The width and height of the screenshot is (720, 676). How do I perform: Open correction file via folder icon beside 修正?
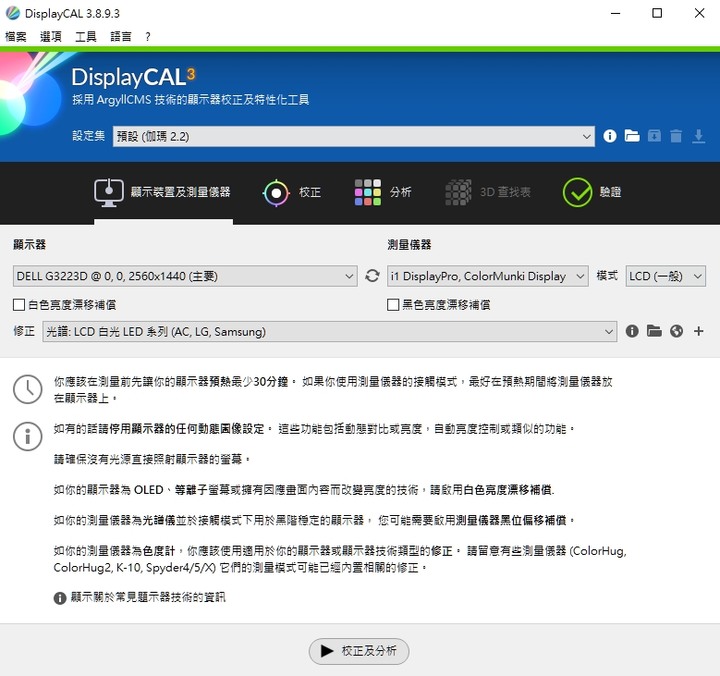(x=654, y=331)
